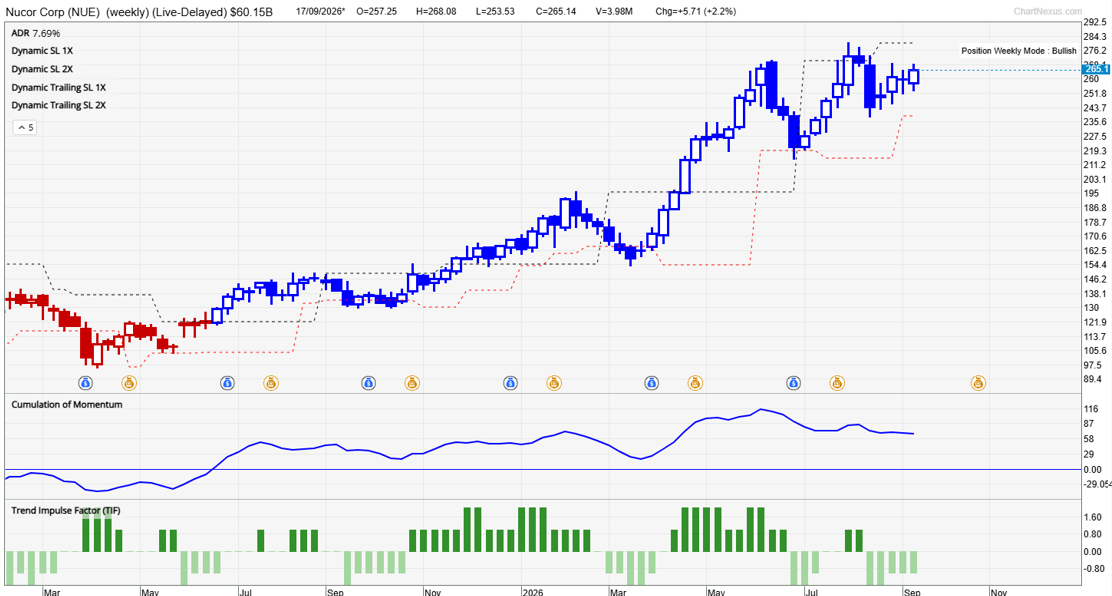Click orange money-bag marker for late July 2026
This screenshot has height=596, width=1112.
pos(838,383)
